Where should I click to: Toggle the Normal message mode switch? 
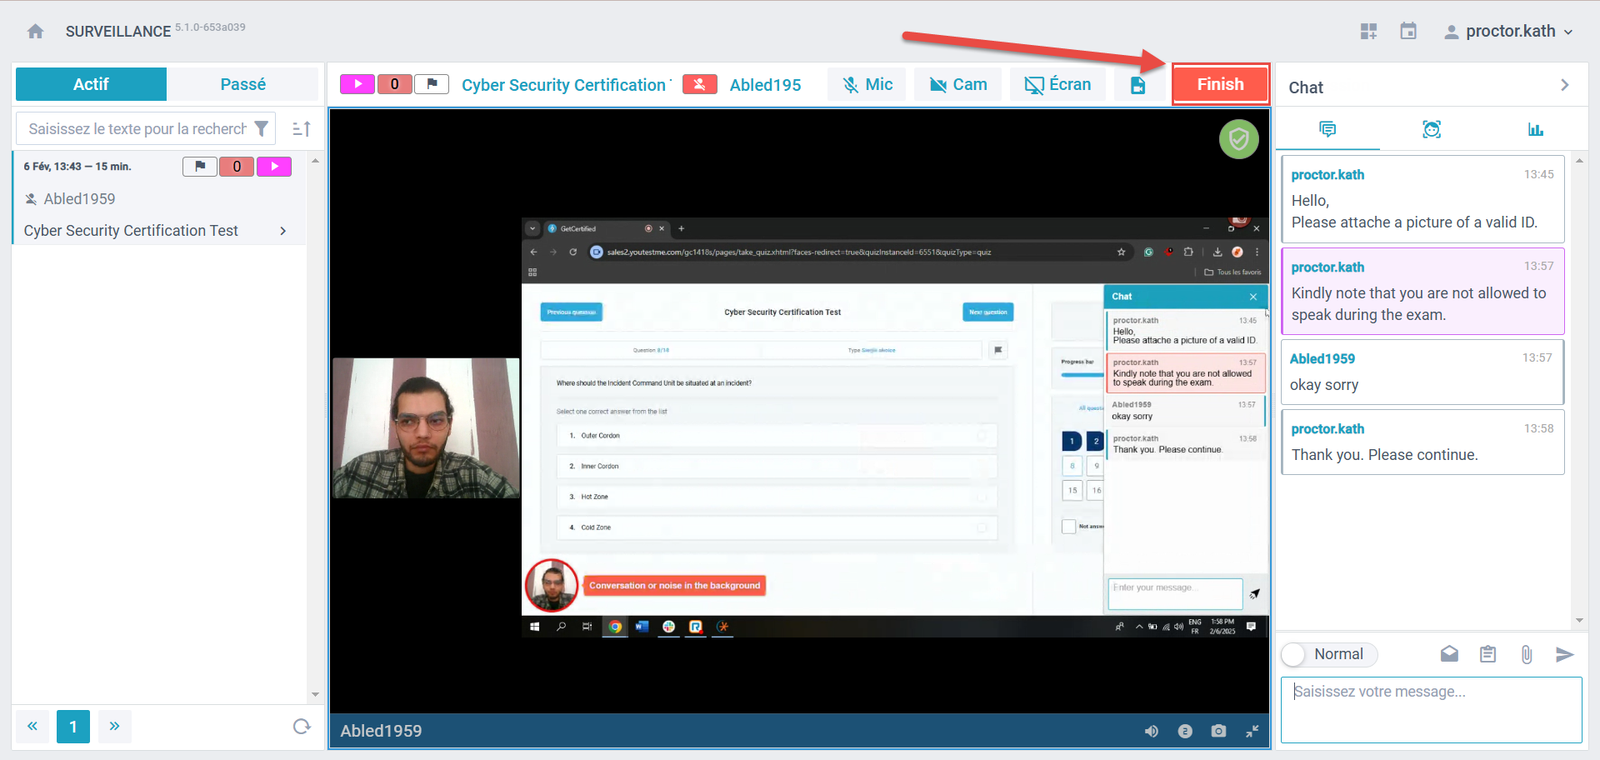1295,654
